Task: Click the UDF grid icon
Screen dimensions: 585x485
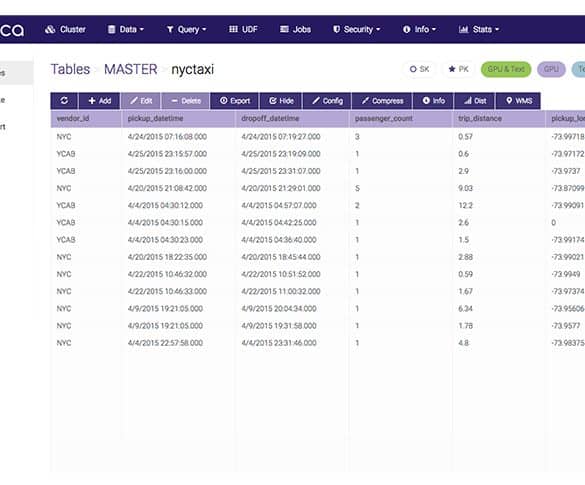Action: pyautogui.click(x=233, y=29)
